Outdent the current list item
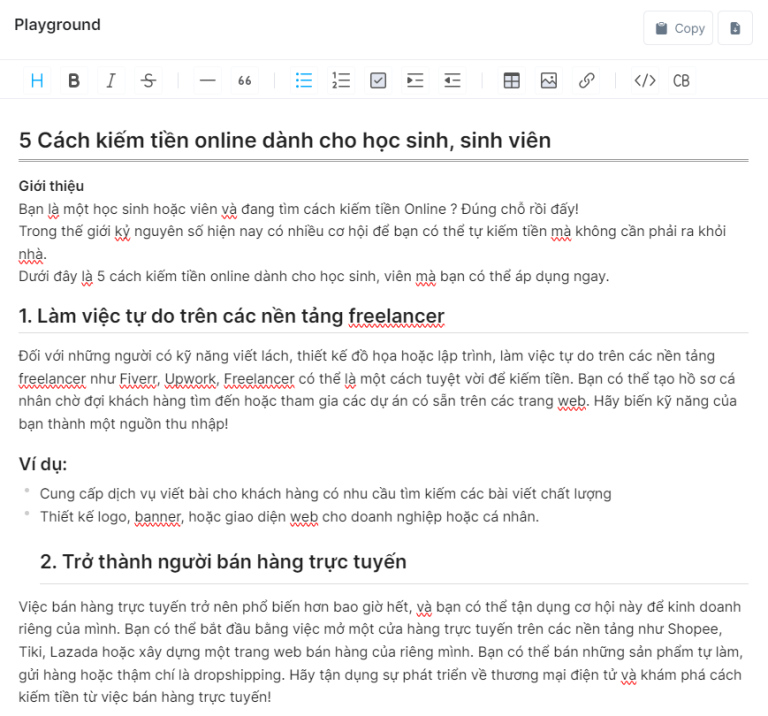Viewport: 768px width, 716px height. (452, 80)
